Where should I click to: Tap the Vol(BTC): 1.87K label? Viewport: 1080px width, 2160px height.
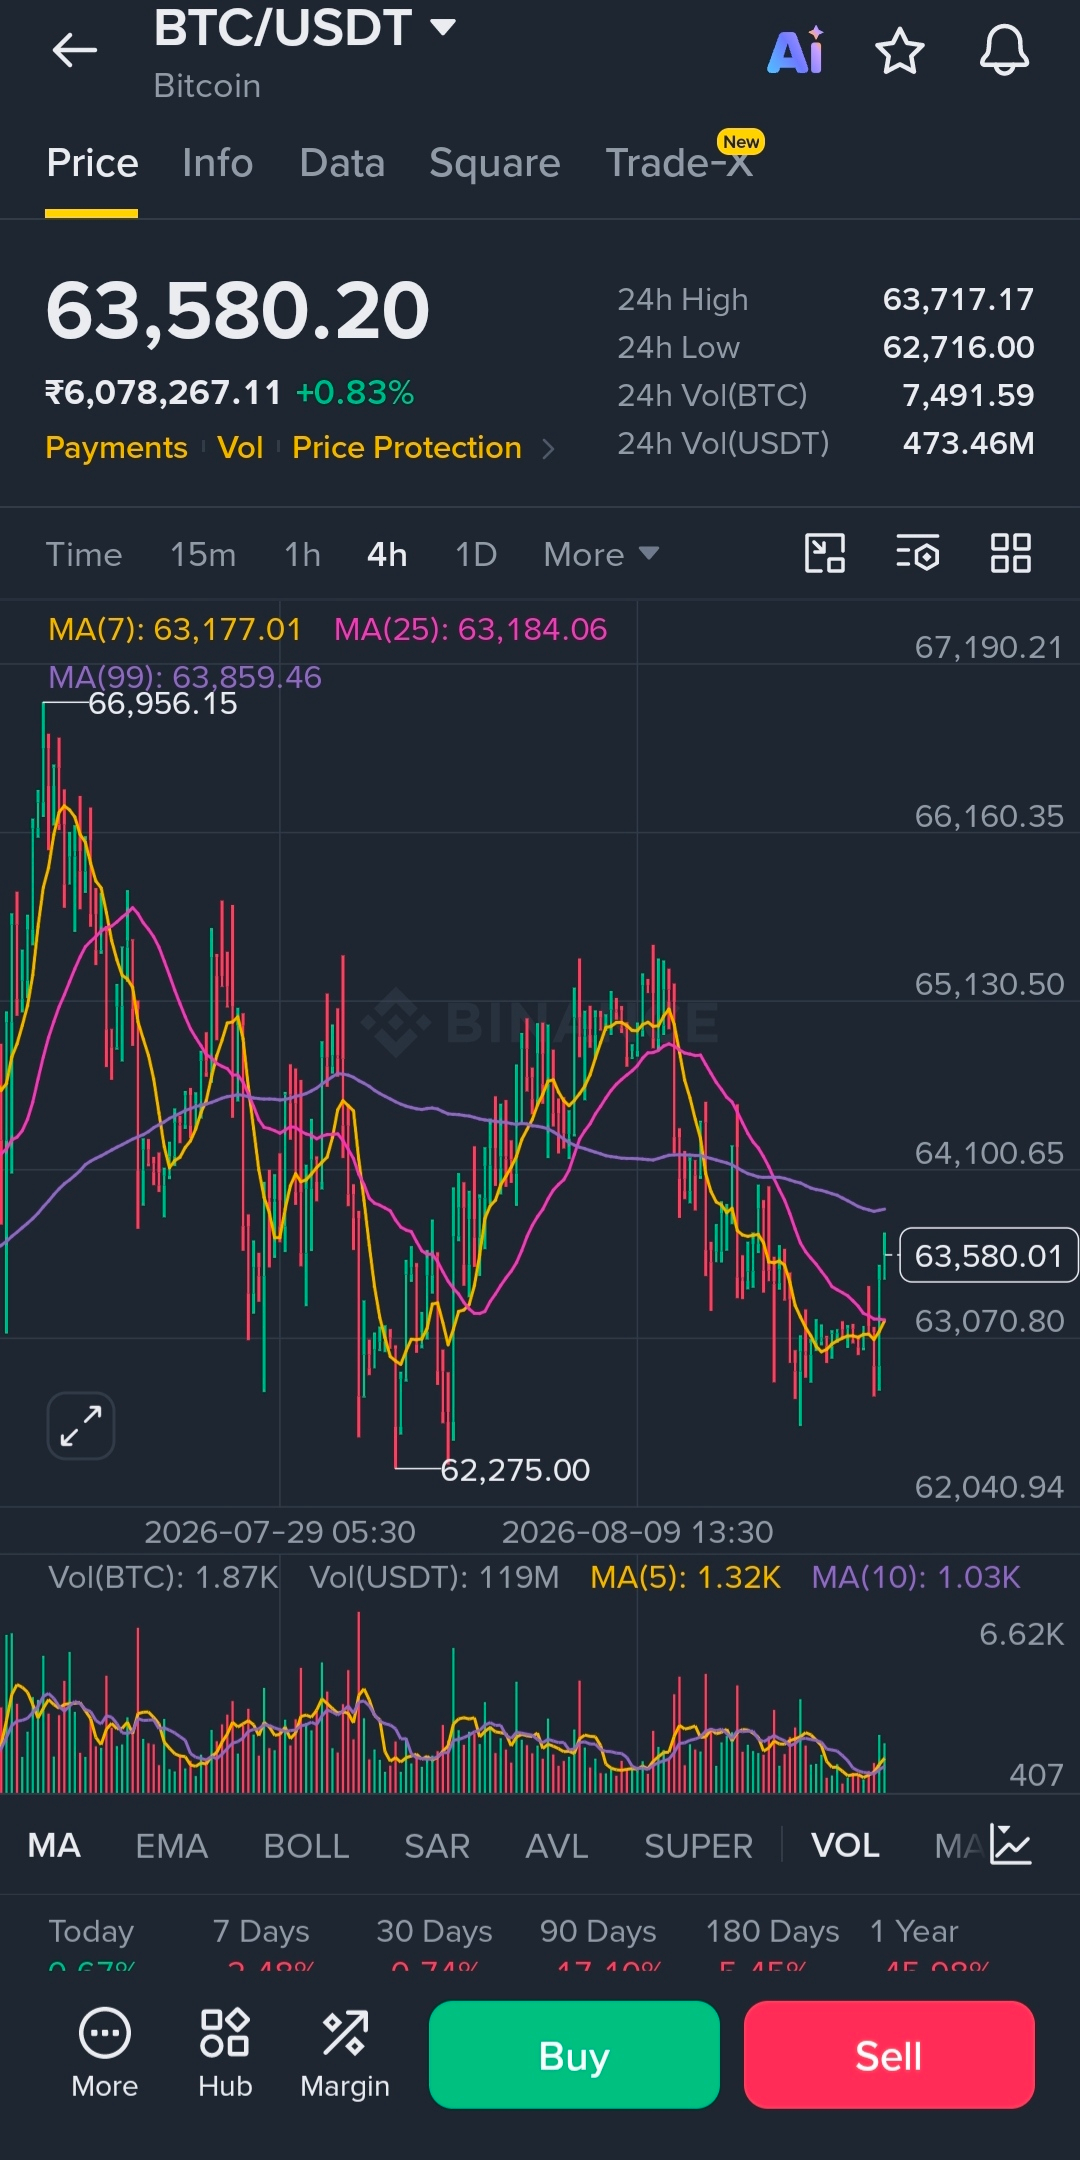163,1577
